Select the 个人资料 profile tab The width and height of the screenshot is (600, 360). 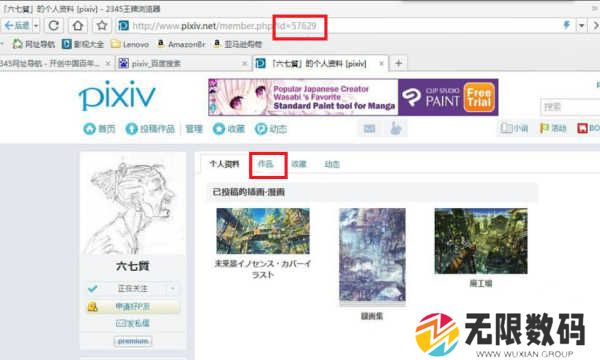[224, 164]
